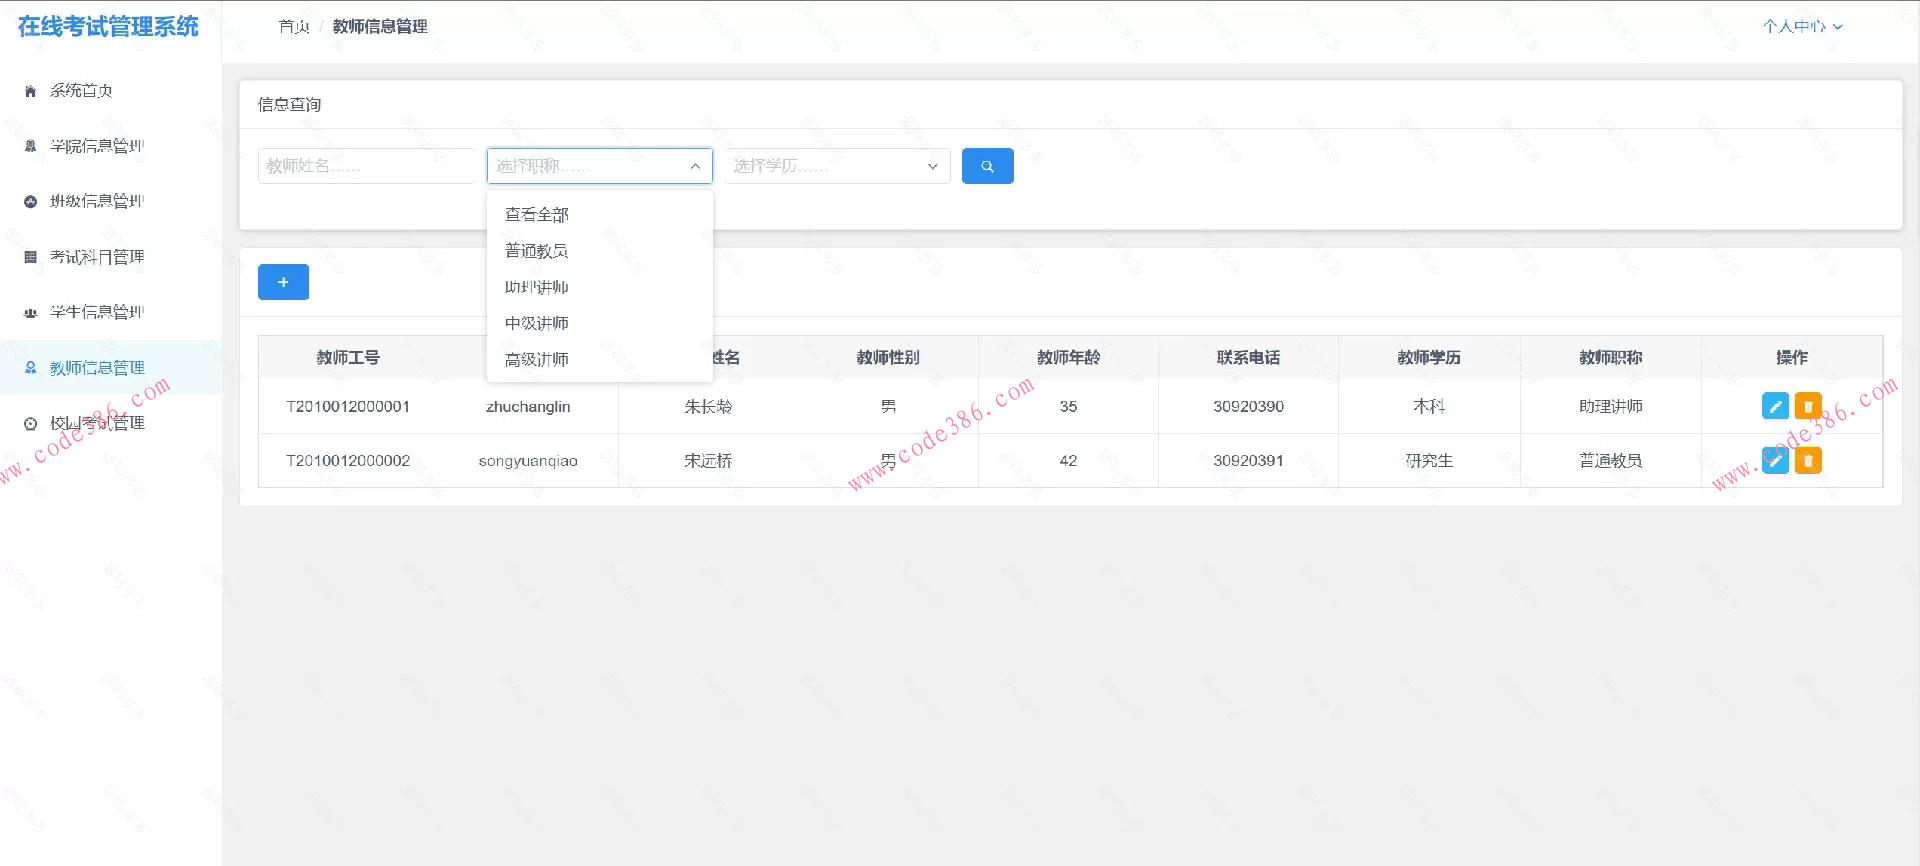This screenshot has height=866, width=1920.
Task: Pick 中级讲师 from the dropdown options
Action: pos(537,323)
